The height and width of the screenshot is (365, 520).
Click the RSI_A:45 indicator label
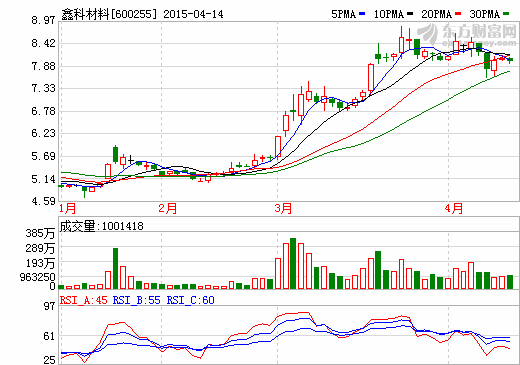(x=84, y=300)
